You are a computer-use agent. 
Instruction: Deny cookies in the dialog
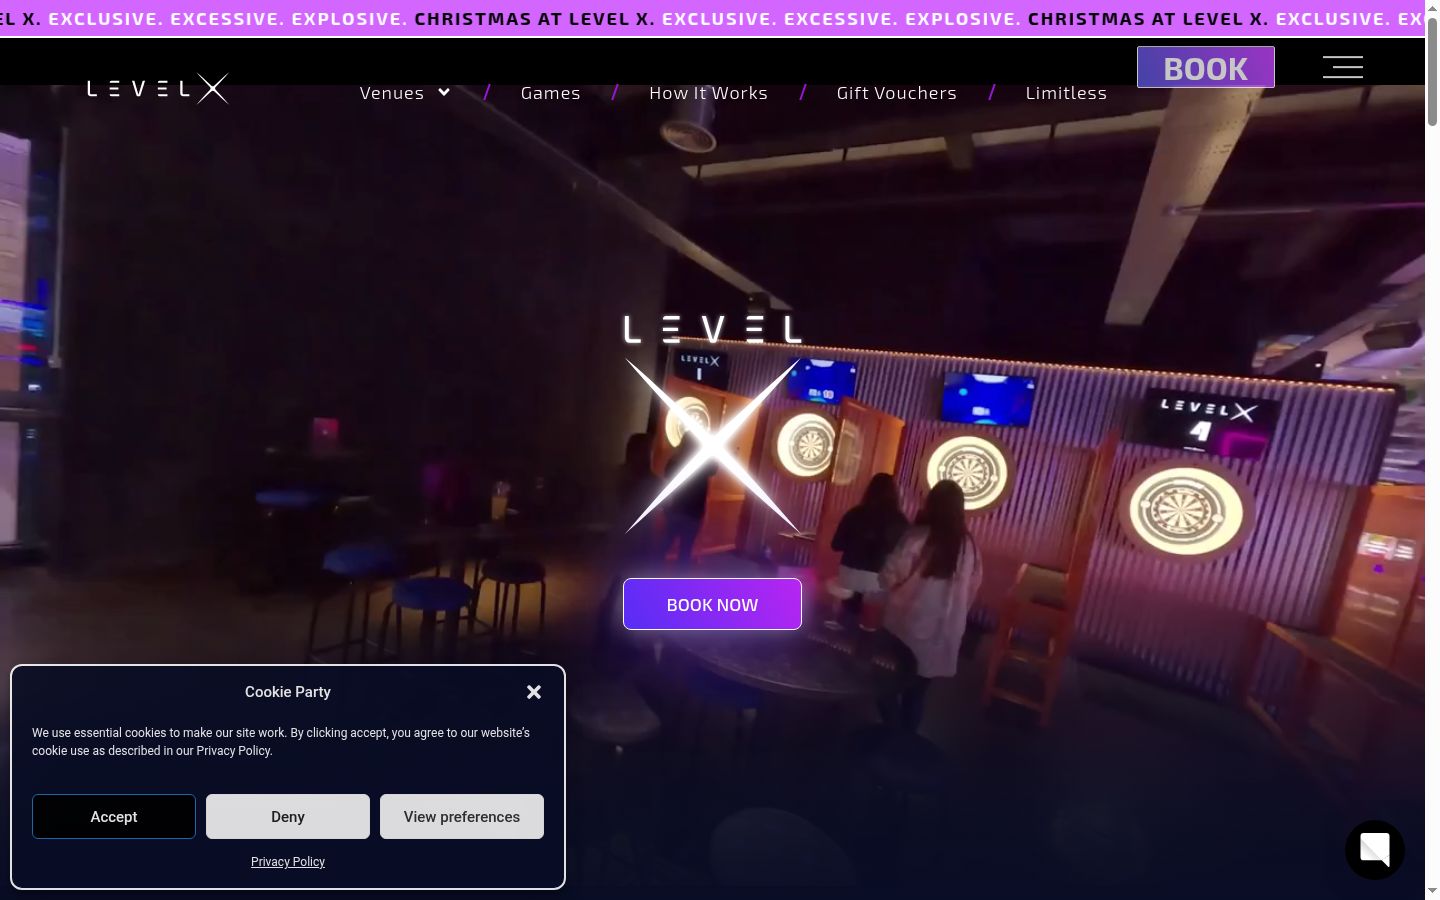288,816
